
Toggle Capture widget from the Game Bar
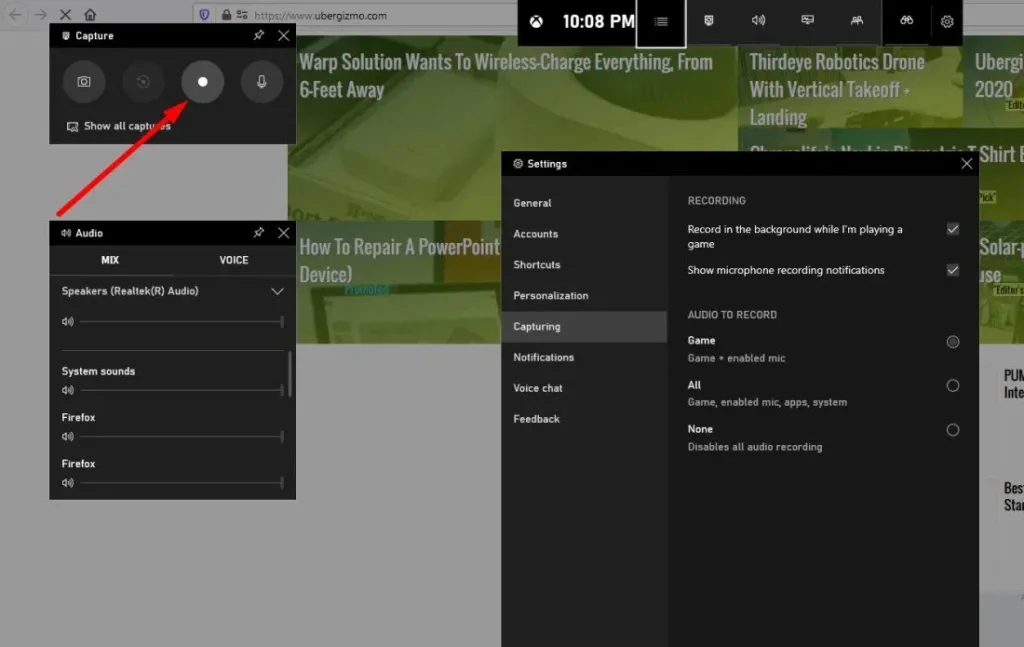709,21
